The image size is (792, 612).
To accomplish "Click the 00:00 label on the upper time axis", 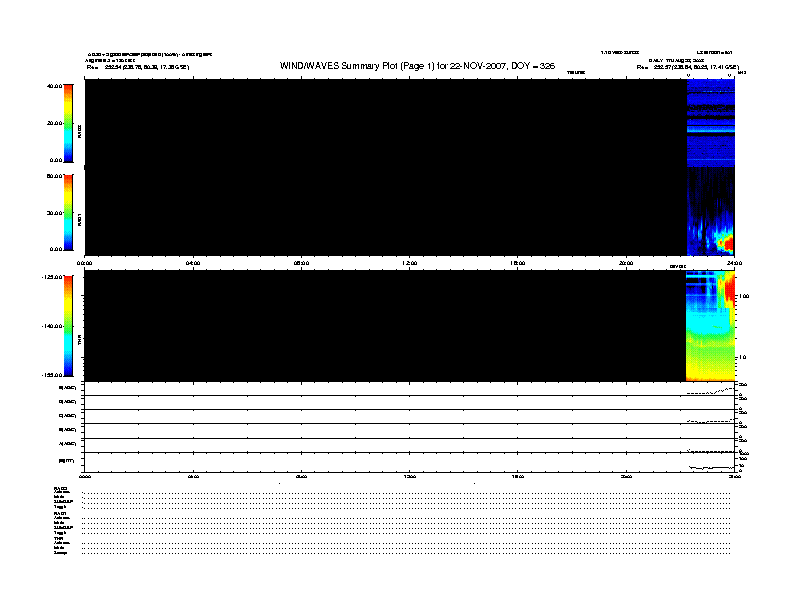I will tap(84, 264).
